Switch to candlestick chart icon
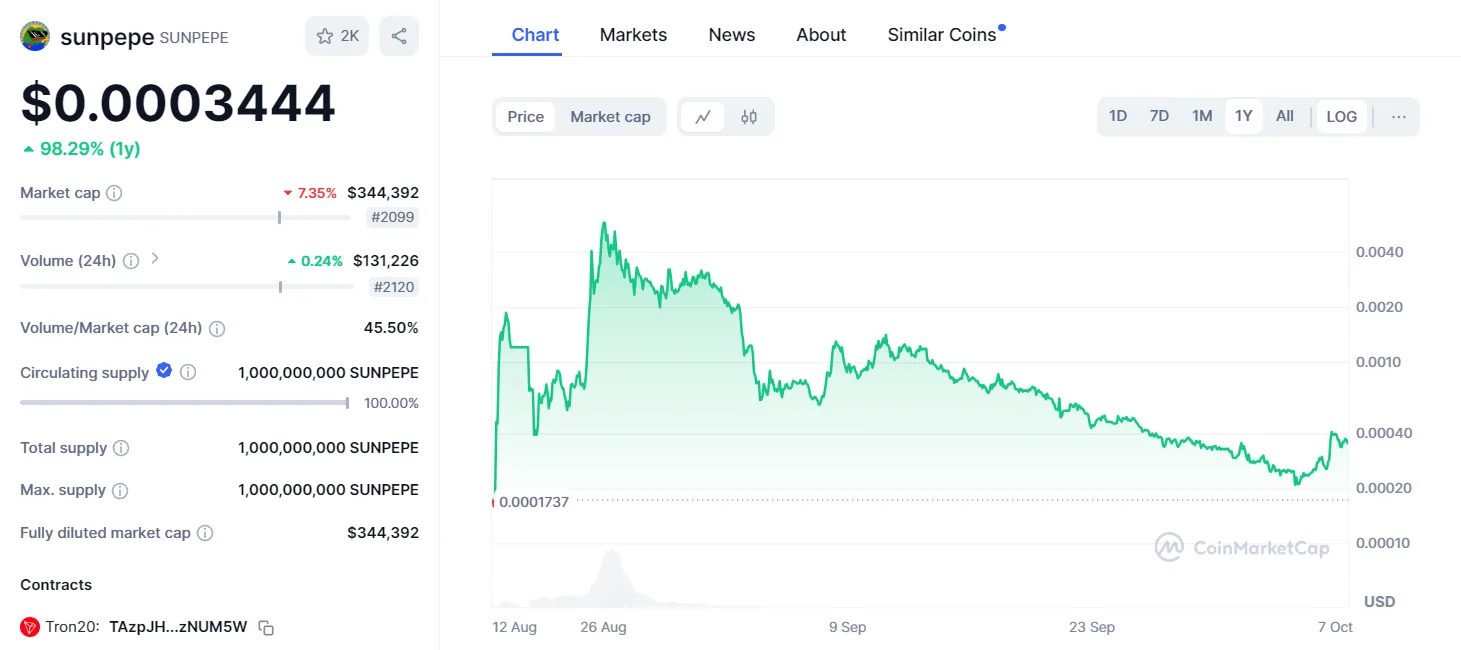 point(749,117)
